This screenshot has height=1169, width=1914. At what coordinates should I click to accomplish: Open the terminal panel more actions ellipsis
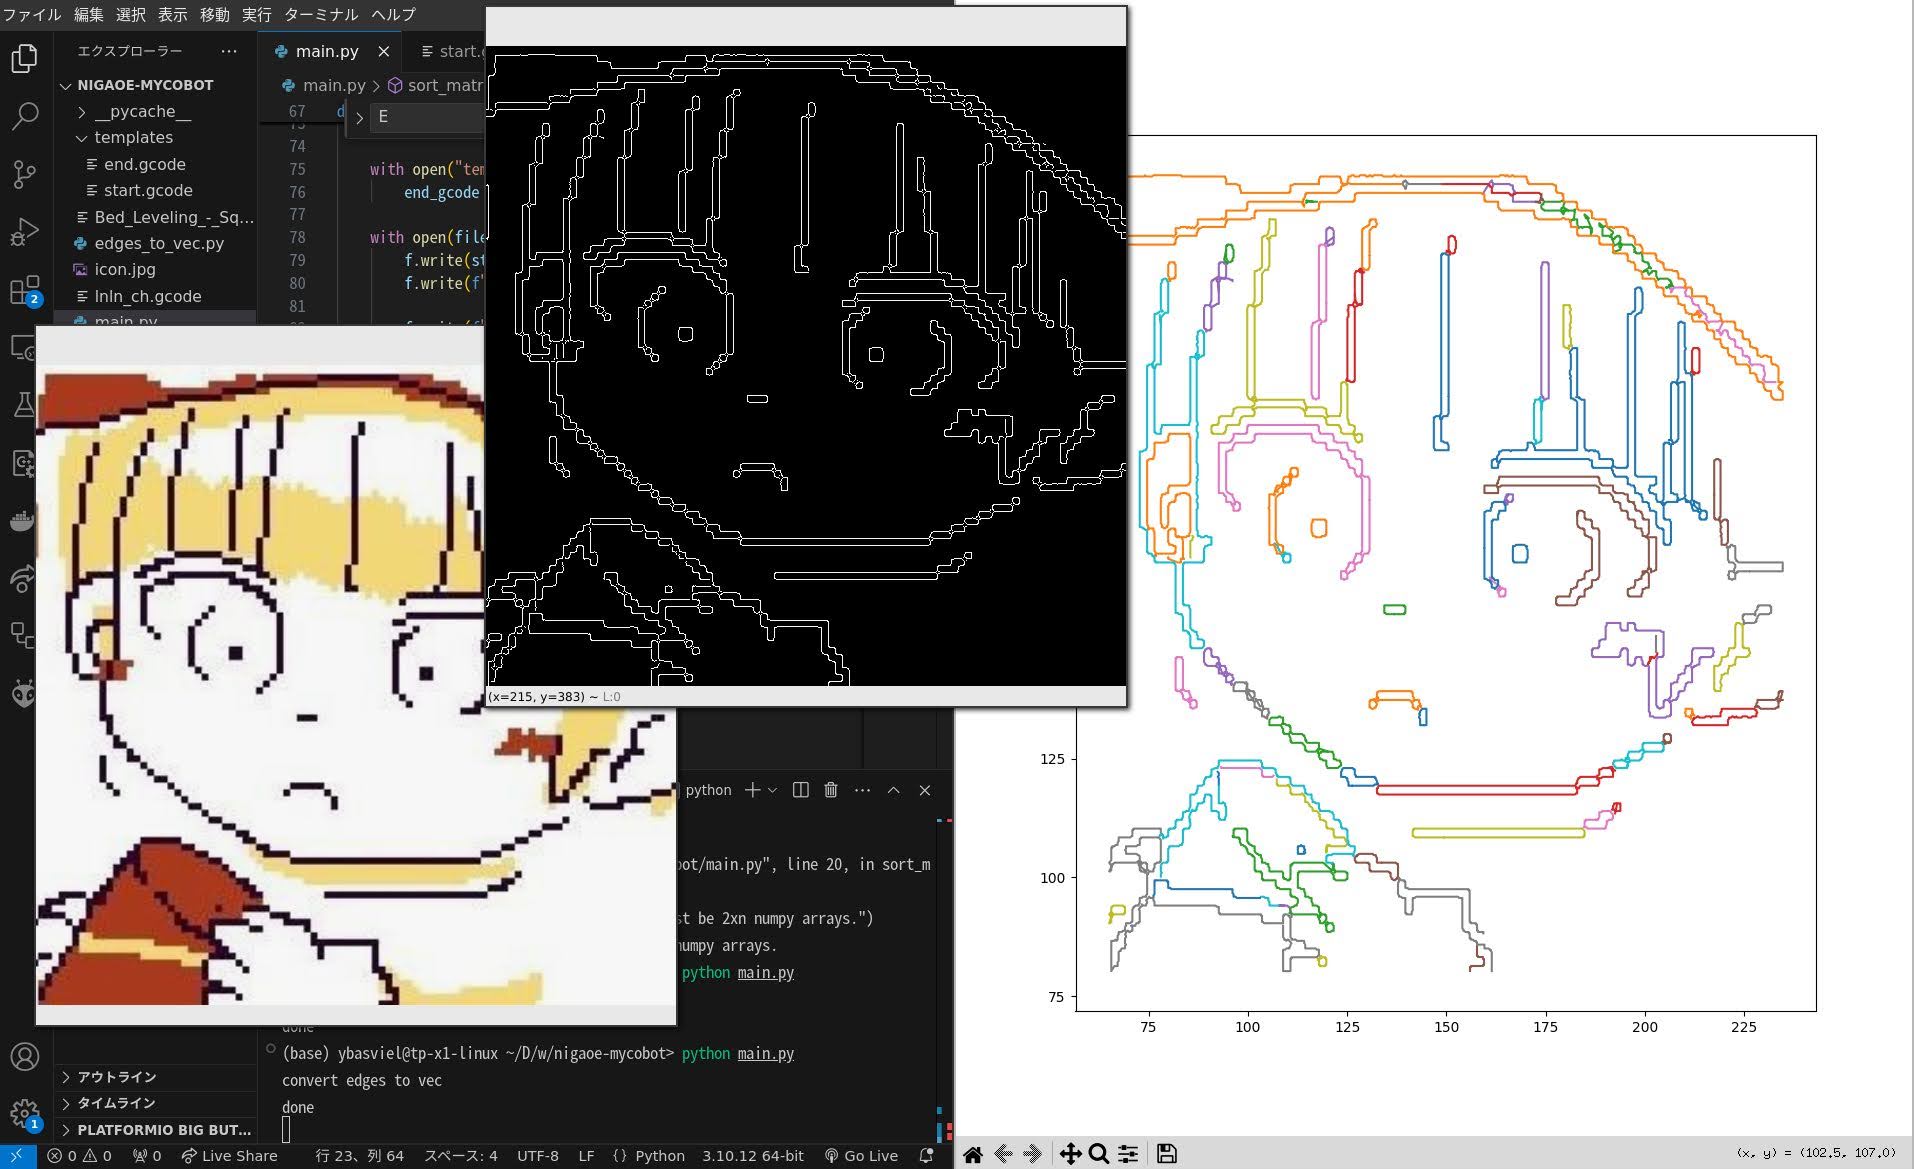click(x=862, y=790)
